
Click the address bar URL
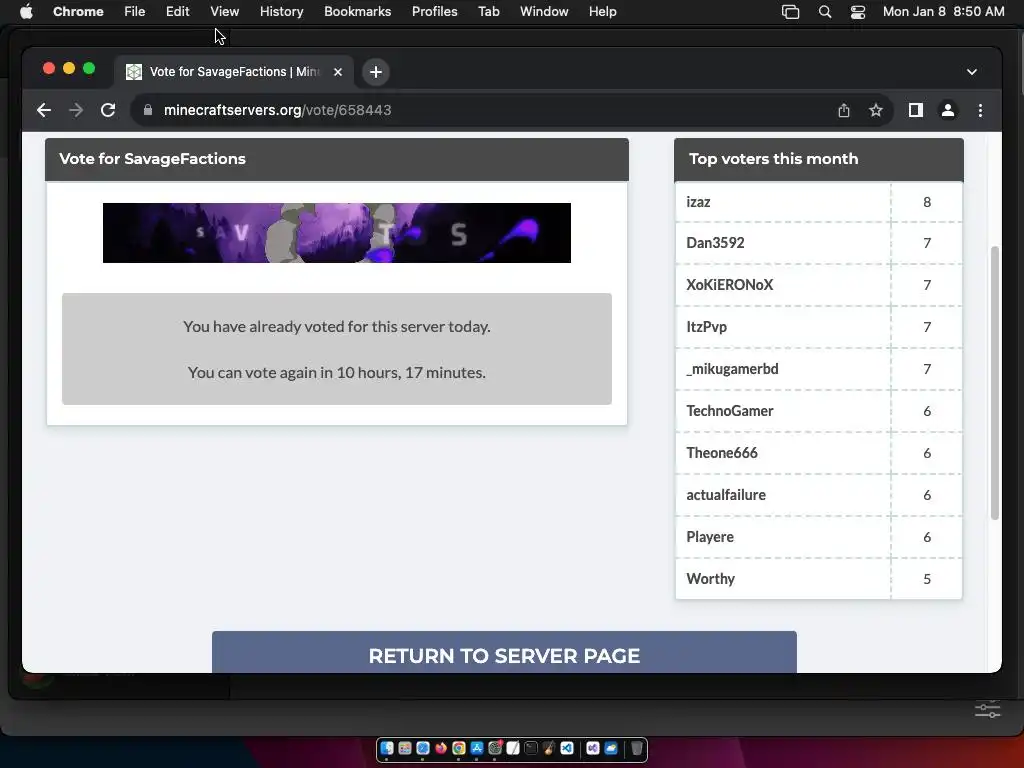(278, 110)
